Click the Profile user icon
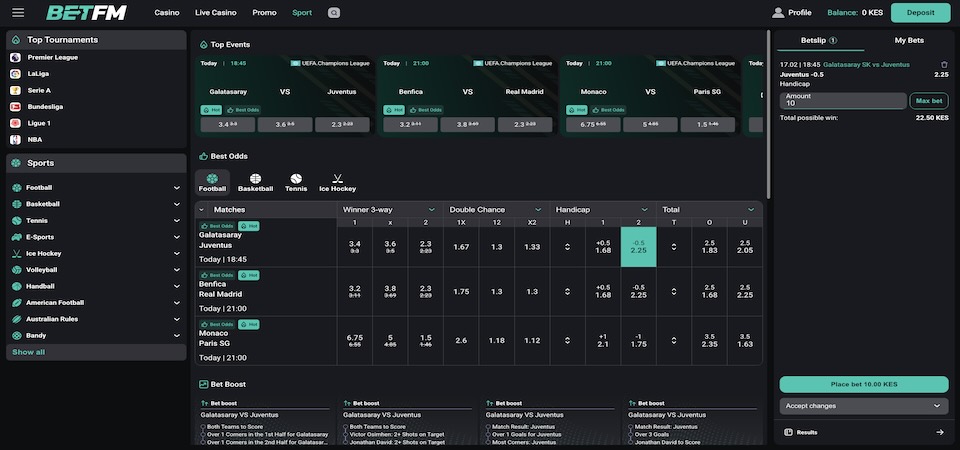The width and height of the screenshot is (960, 450). 778,13
